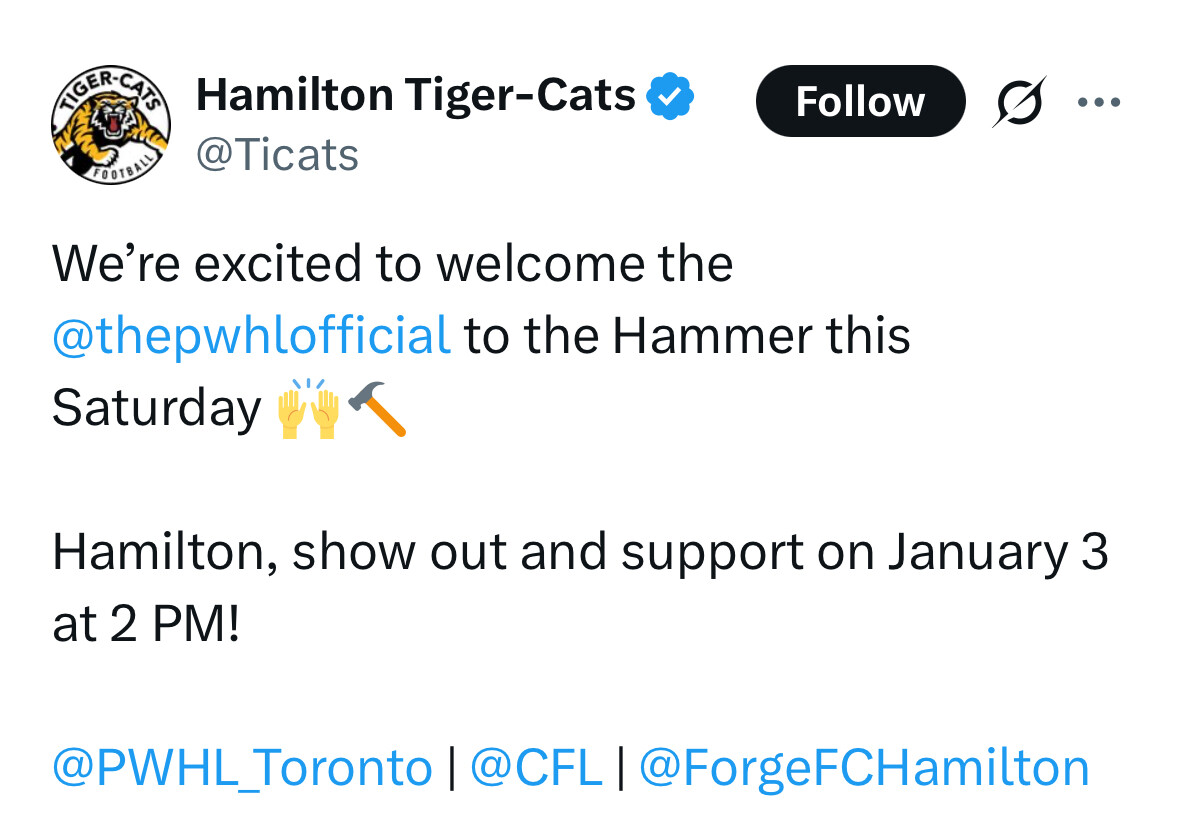Click the pipe separator after @PWHL_Toronto
This screenshot has height=814, width=1179.
point(451,768)
